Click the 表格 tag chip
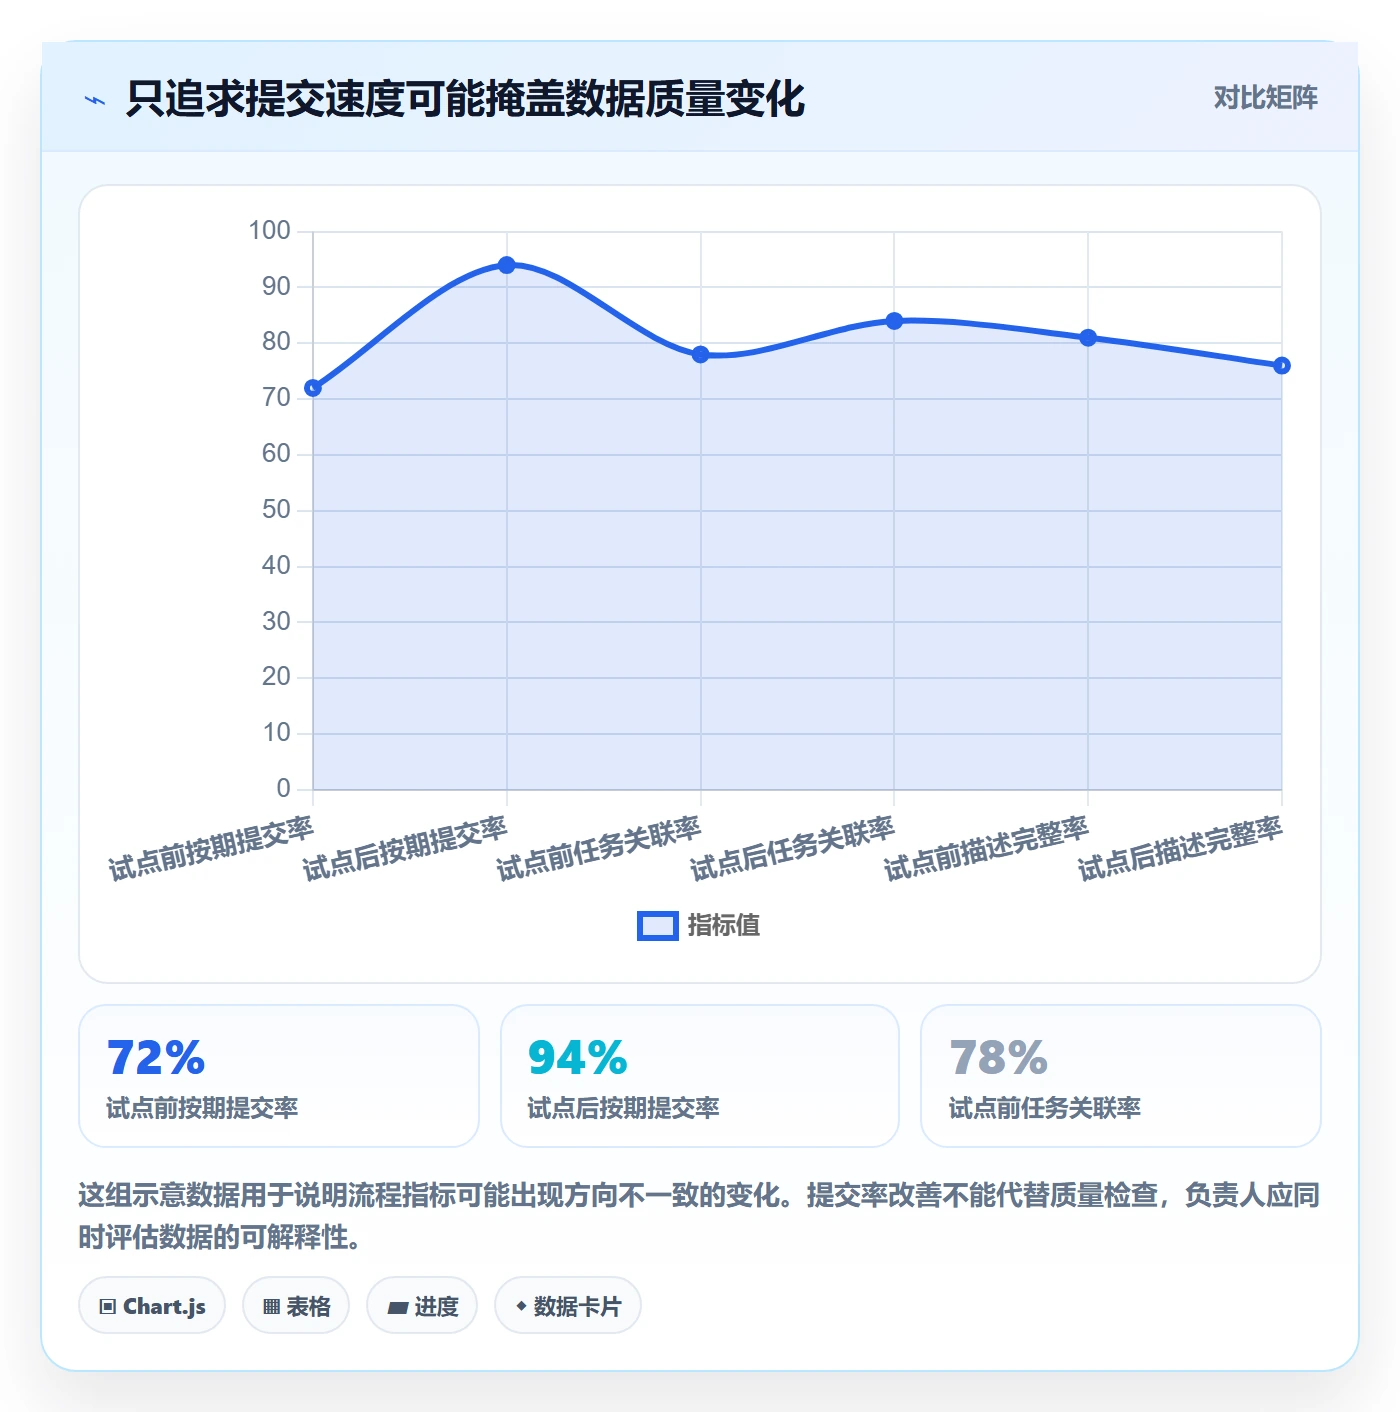The image size is (1400, 1412). pos(296,1306)
